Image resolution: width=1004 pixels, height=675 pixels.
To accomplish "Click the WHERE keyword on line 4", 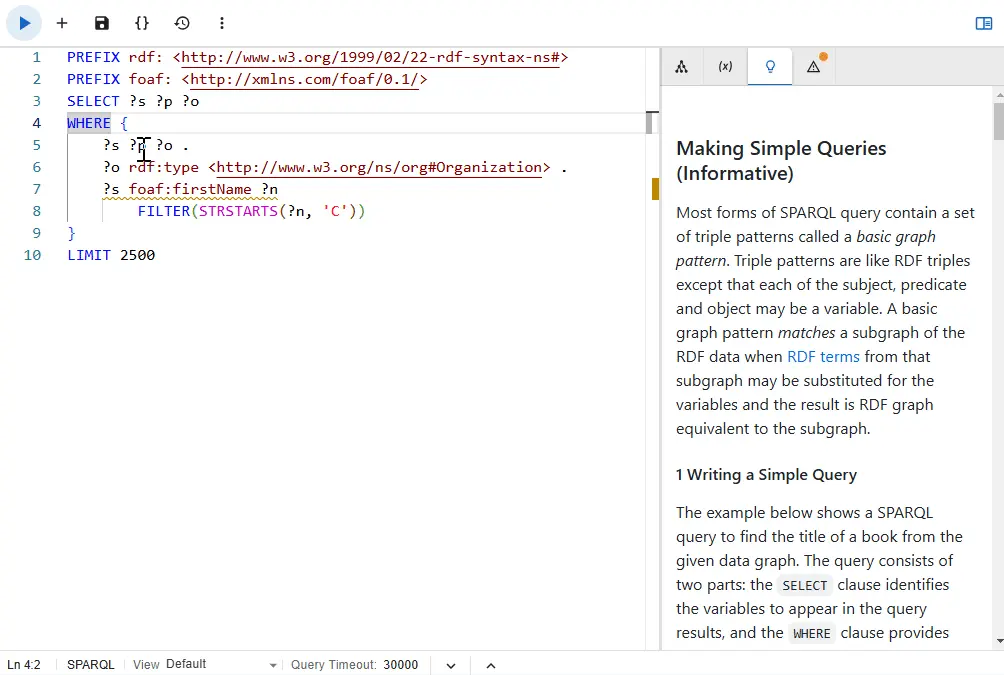I will [89, 123].
